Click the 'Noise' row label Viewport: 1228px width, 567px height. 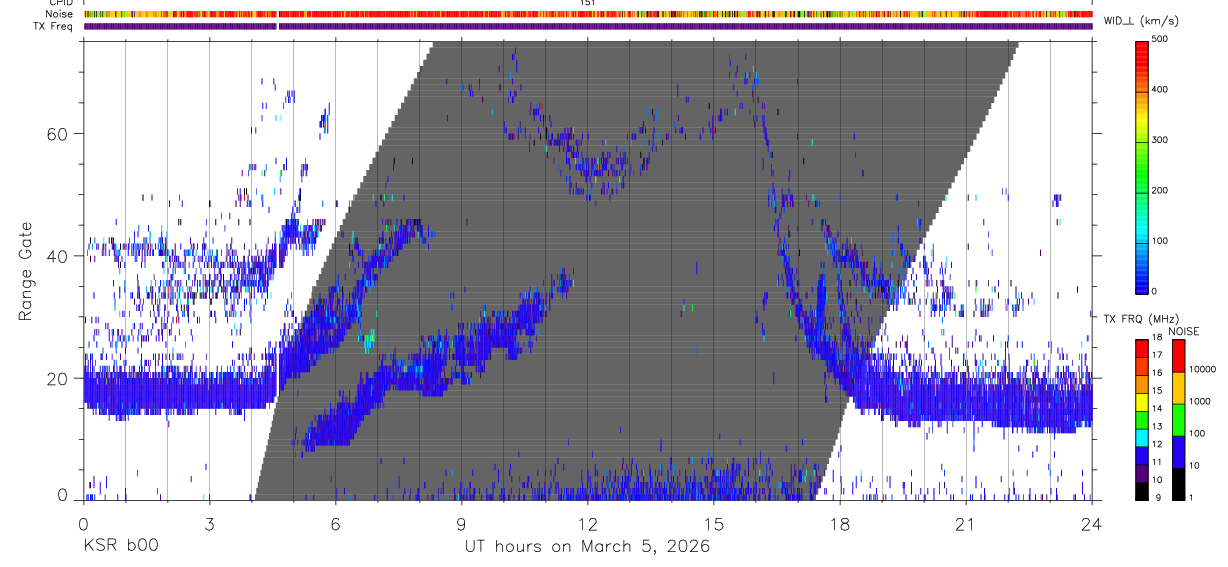point(60,14)
